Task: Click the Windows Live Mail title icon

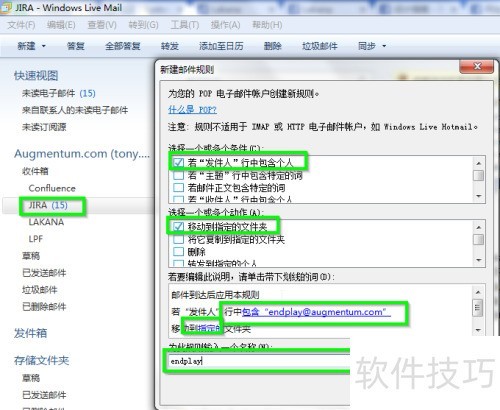Action: (6, 7)
